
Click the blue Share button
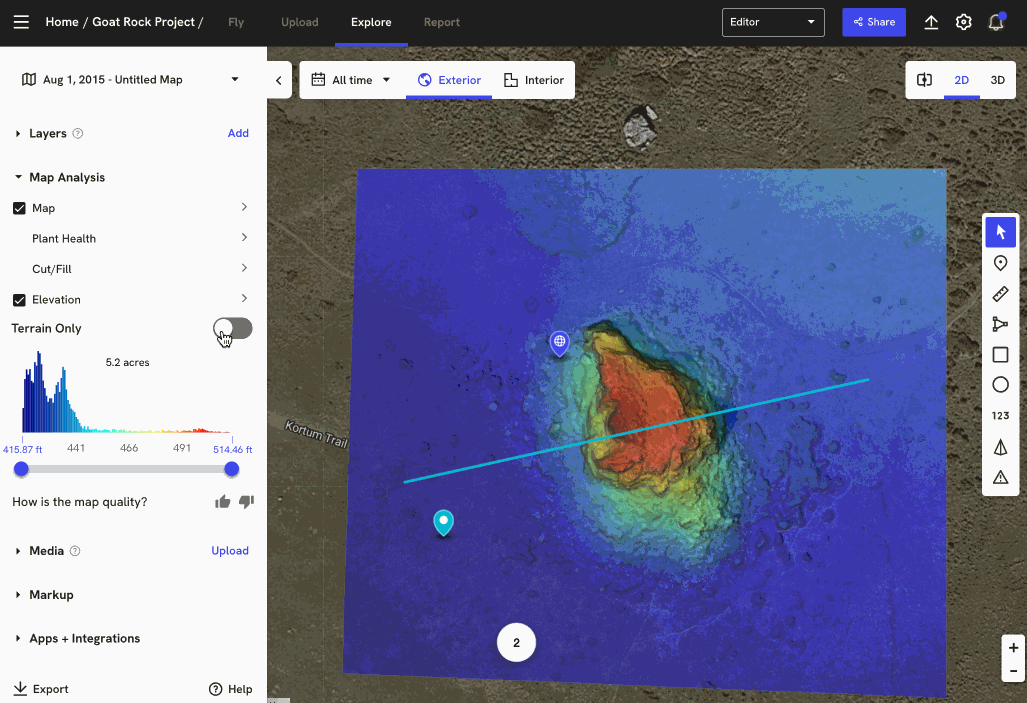coord(873,22)
